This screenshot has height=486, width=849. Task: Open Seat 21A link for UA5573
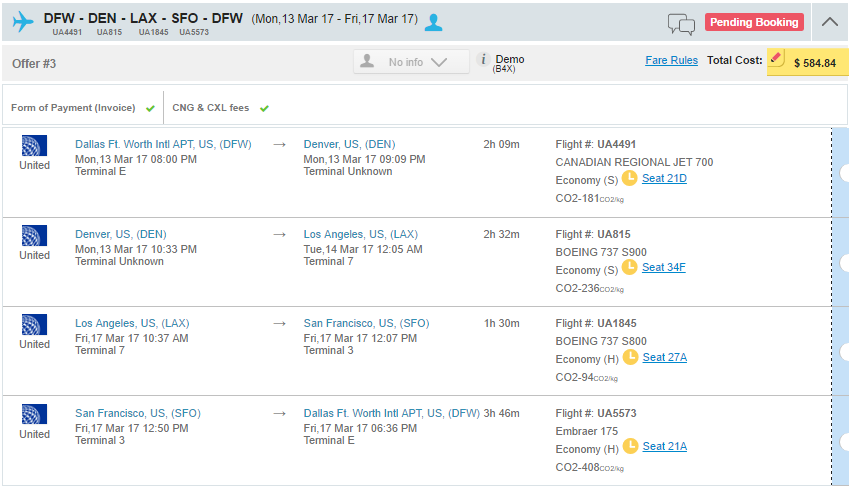tap(665, 446)
